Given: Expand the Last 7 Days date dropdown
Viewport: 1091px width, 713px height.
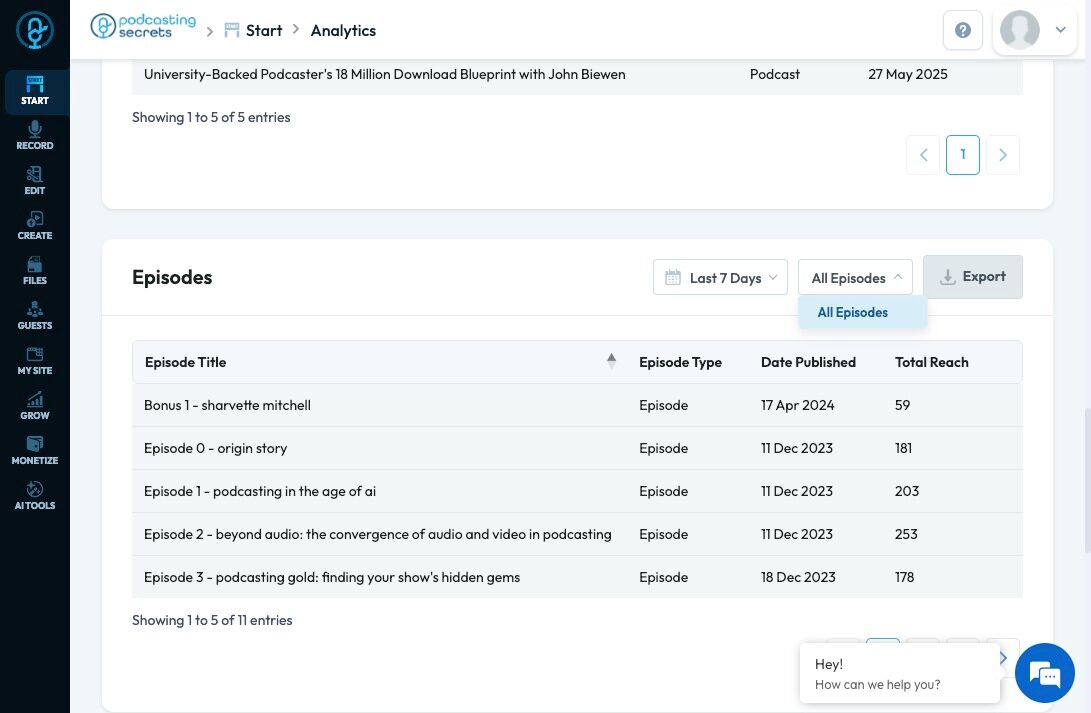Looking at the screenshot, I should [x=720, y=278].
